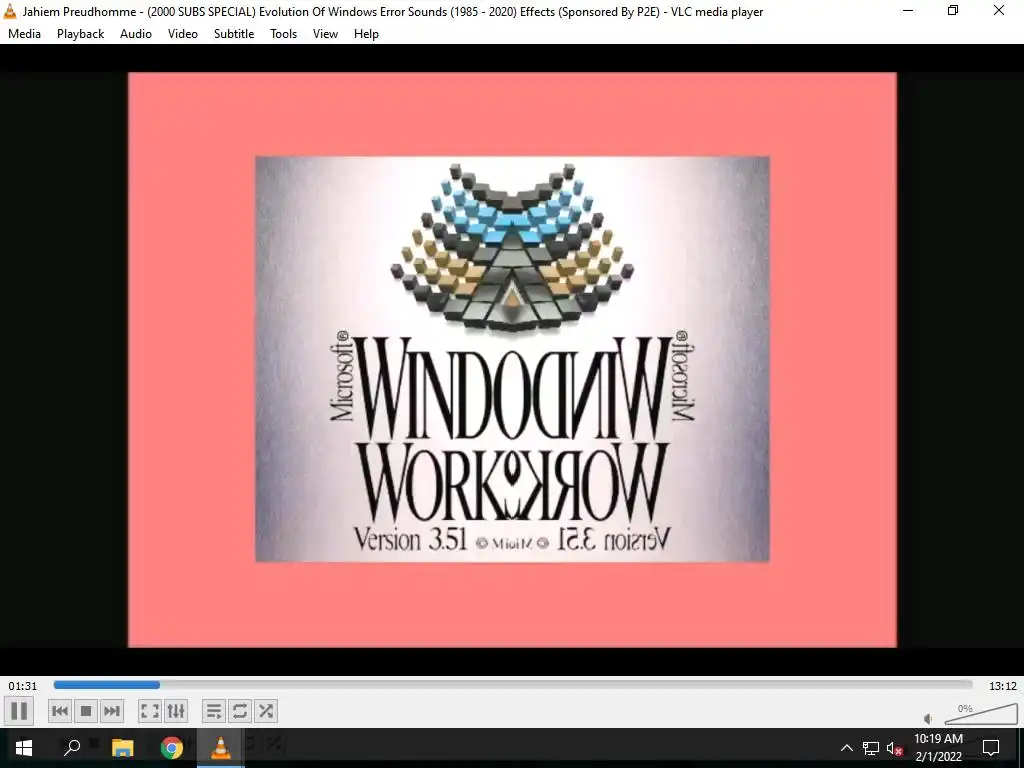Click the VLC taskbar icon

pos(221,748)
